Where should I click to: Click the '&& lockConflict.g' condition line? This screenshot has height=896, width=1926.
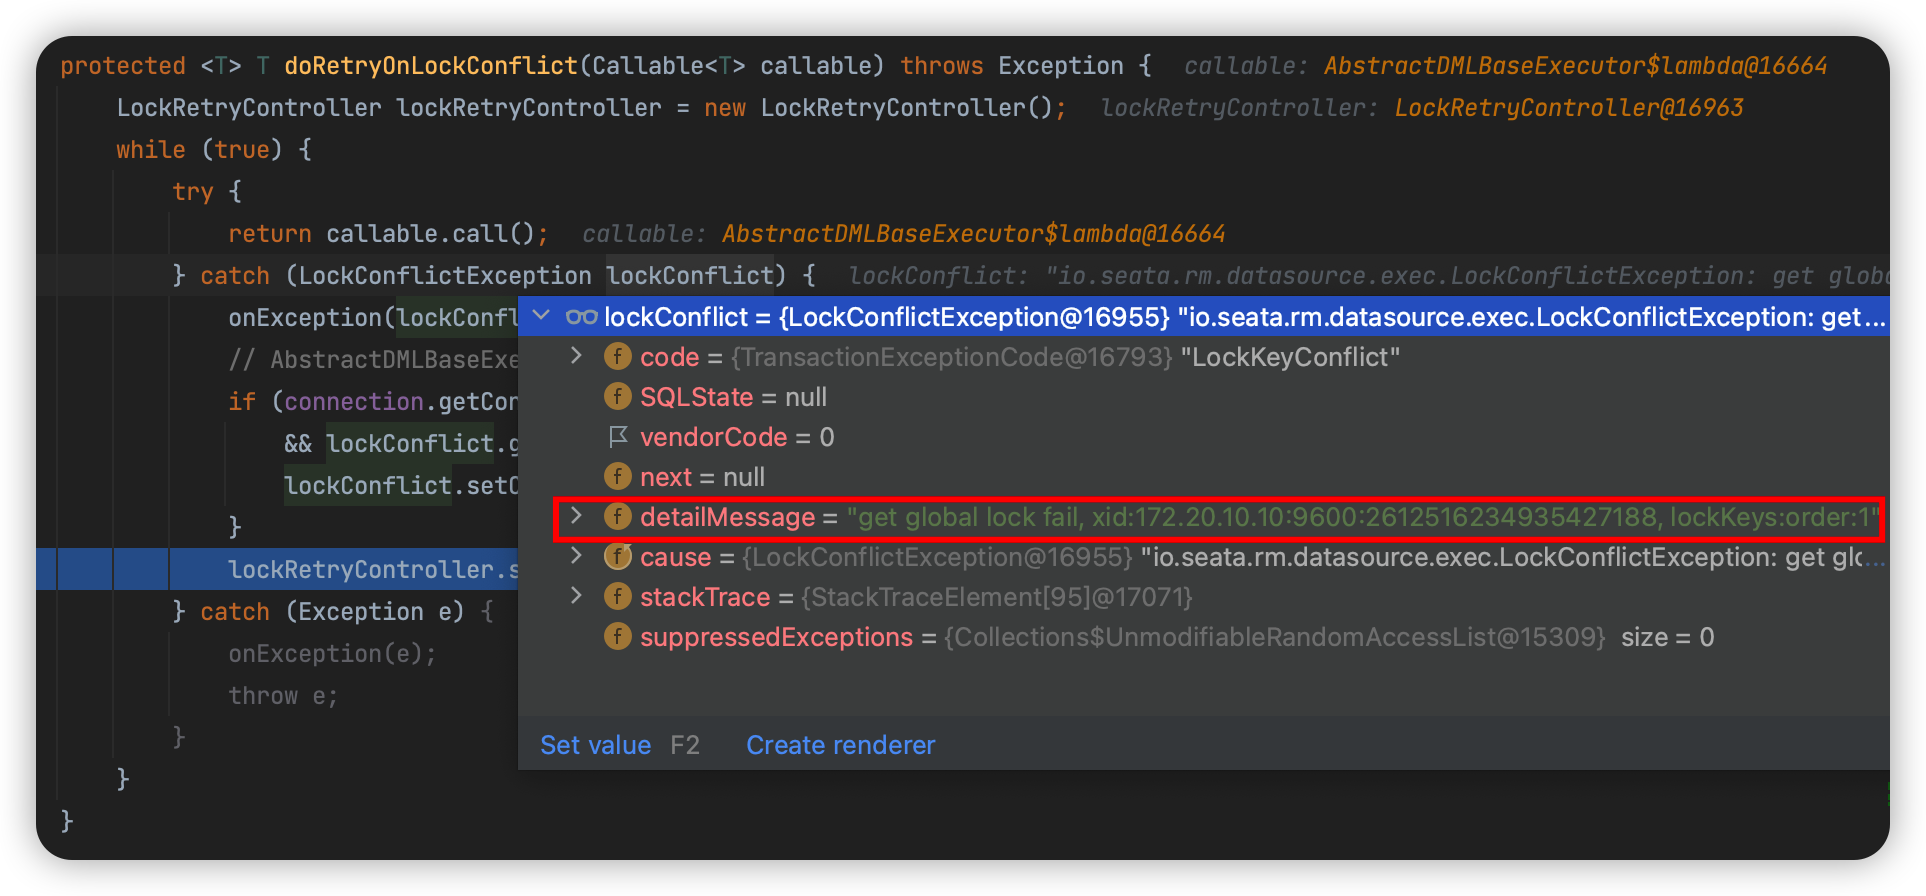pyautogui.click(x=400, y=444)
